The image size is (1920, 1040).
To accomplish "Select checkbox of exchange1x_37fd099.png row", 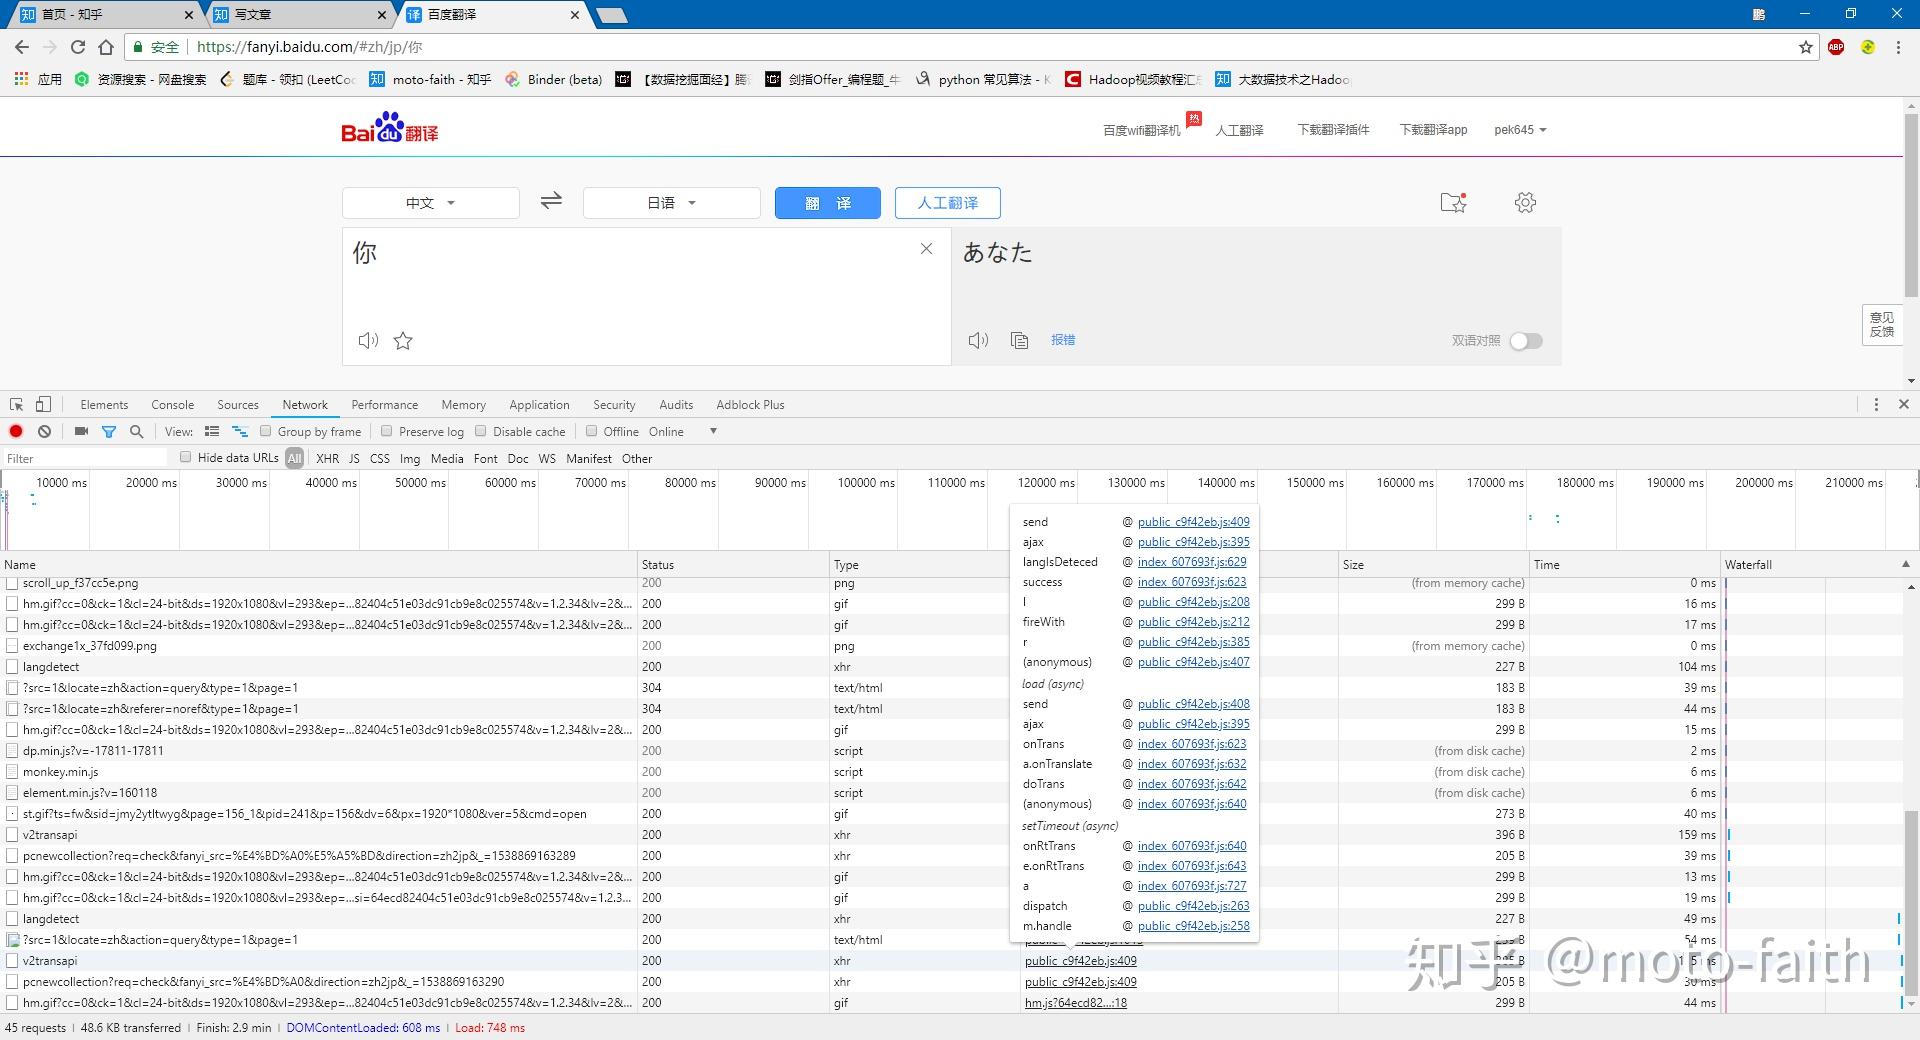I will pos(12,645).
